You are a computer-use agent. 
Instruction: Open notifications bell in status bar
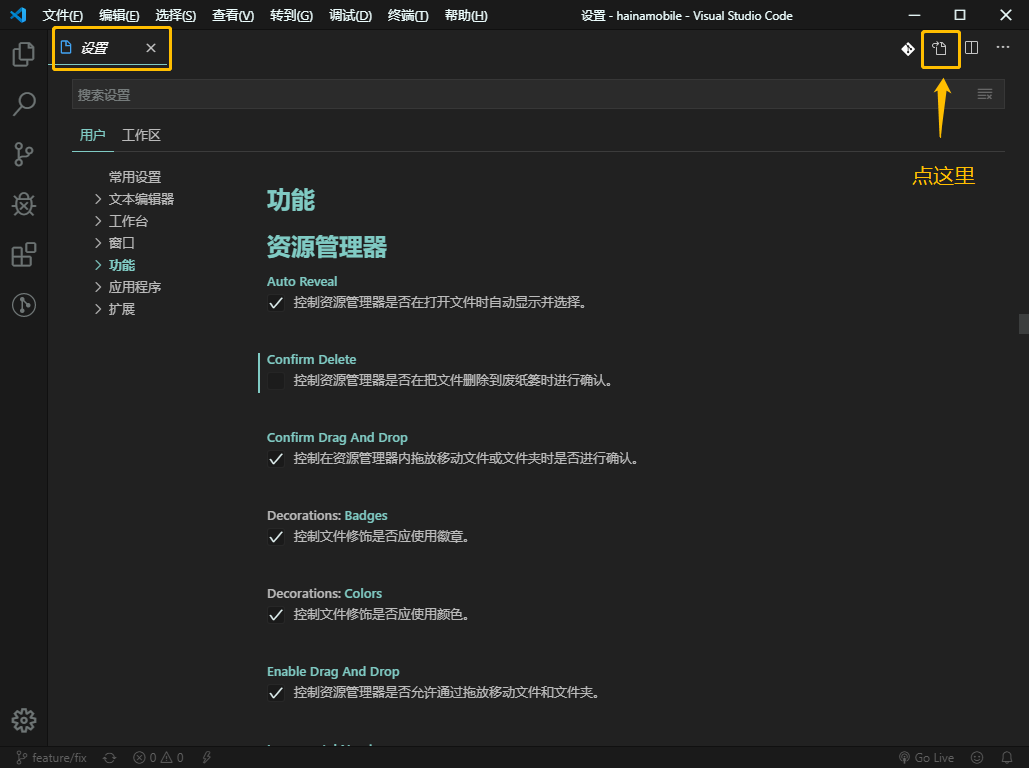coord(1007,757)
